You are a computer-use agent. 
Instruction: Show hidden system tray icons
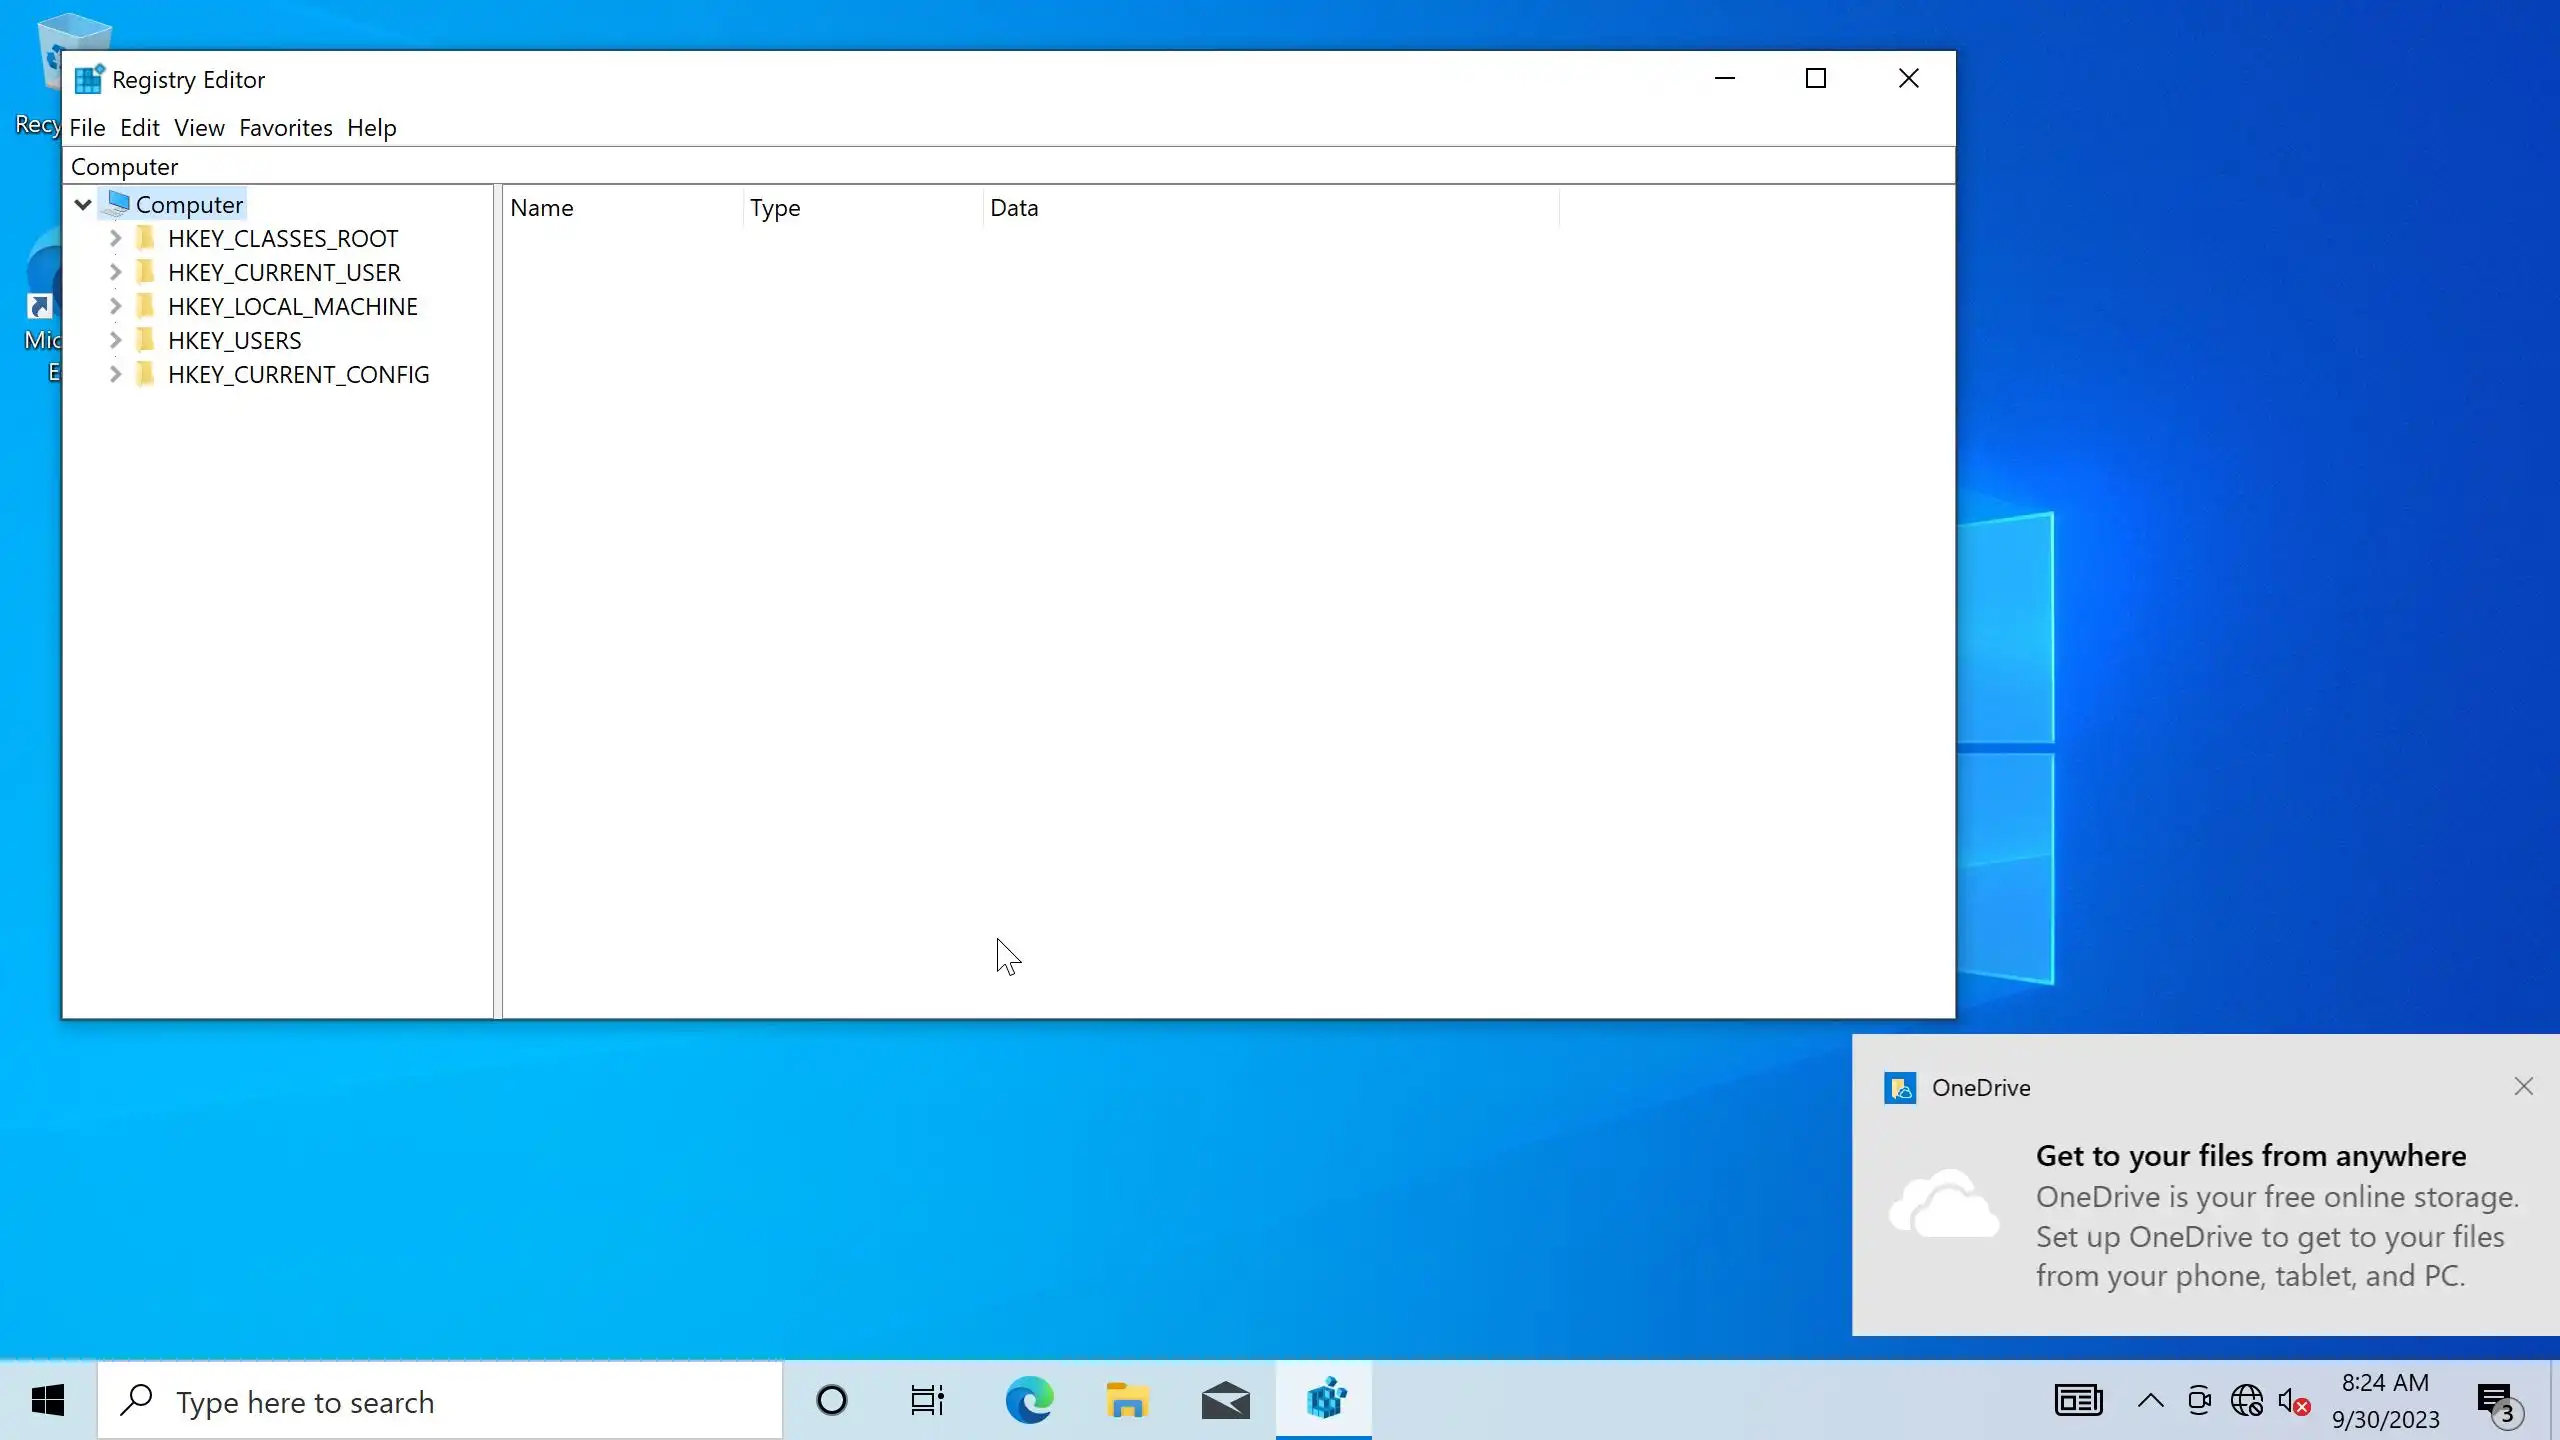(x=2150, y=1401)
